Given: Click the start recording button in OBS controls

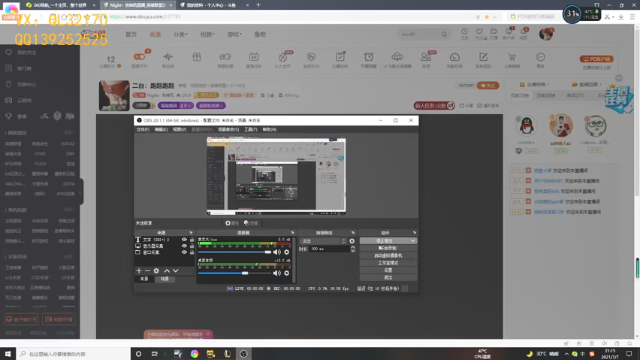Looking at the screenshot, I should coord(388,248).
